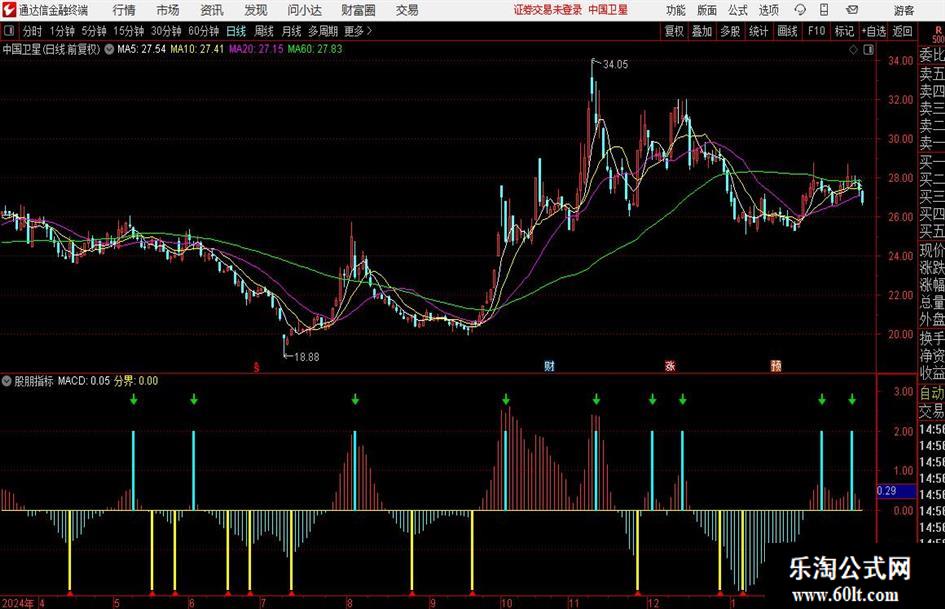Screen dimensions: 945x609
Task: Expand the main chart indicator dropdown circle
Action: coord(109,49)
